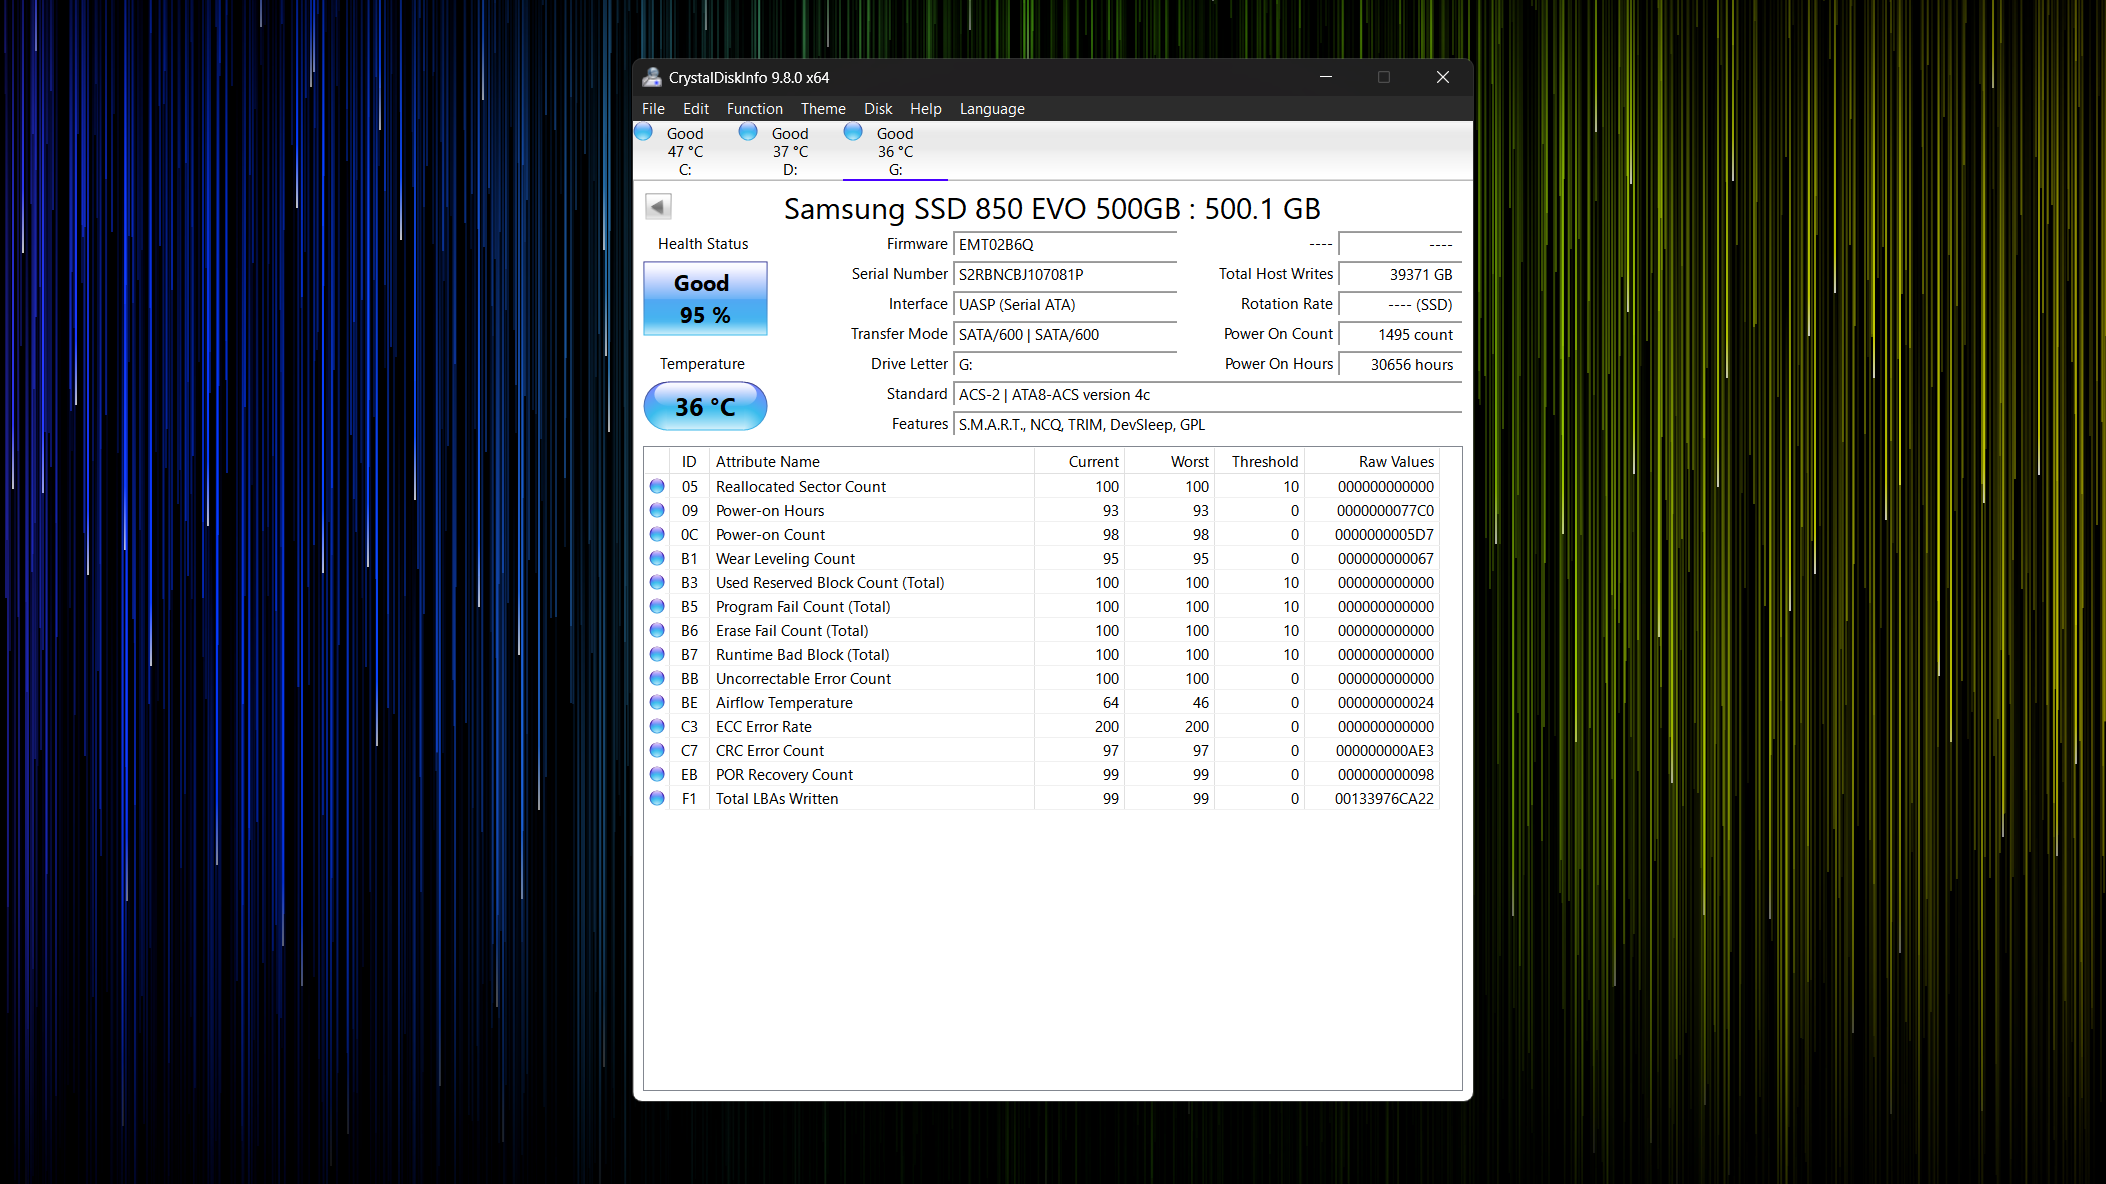Open the Function menu
This screenshot has height=1184, width=2106.
pos(755,108)
